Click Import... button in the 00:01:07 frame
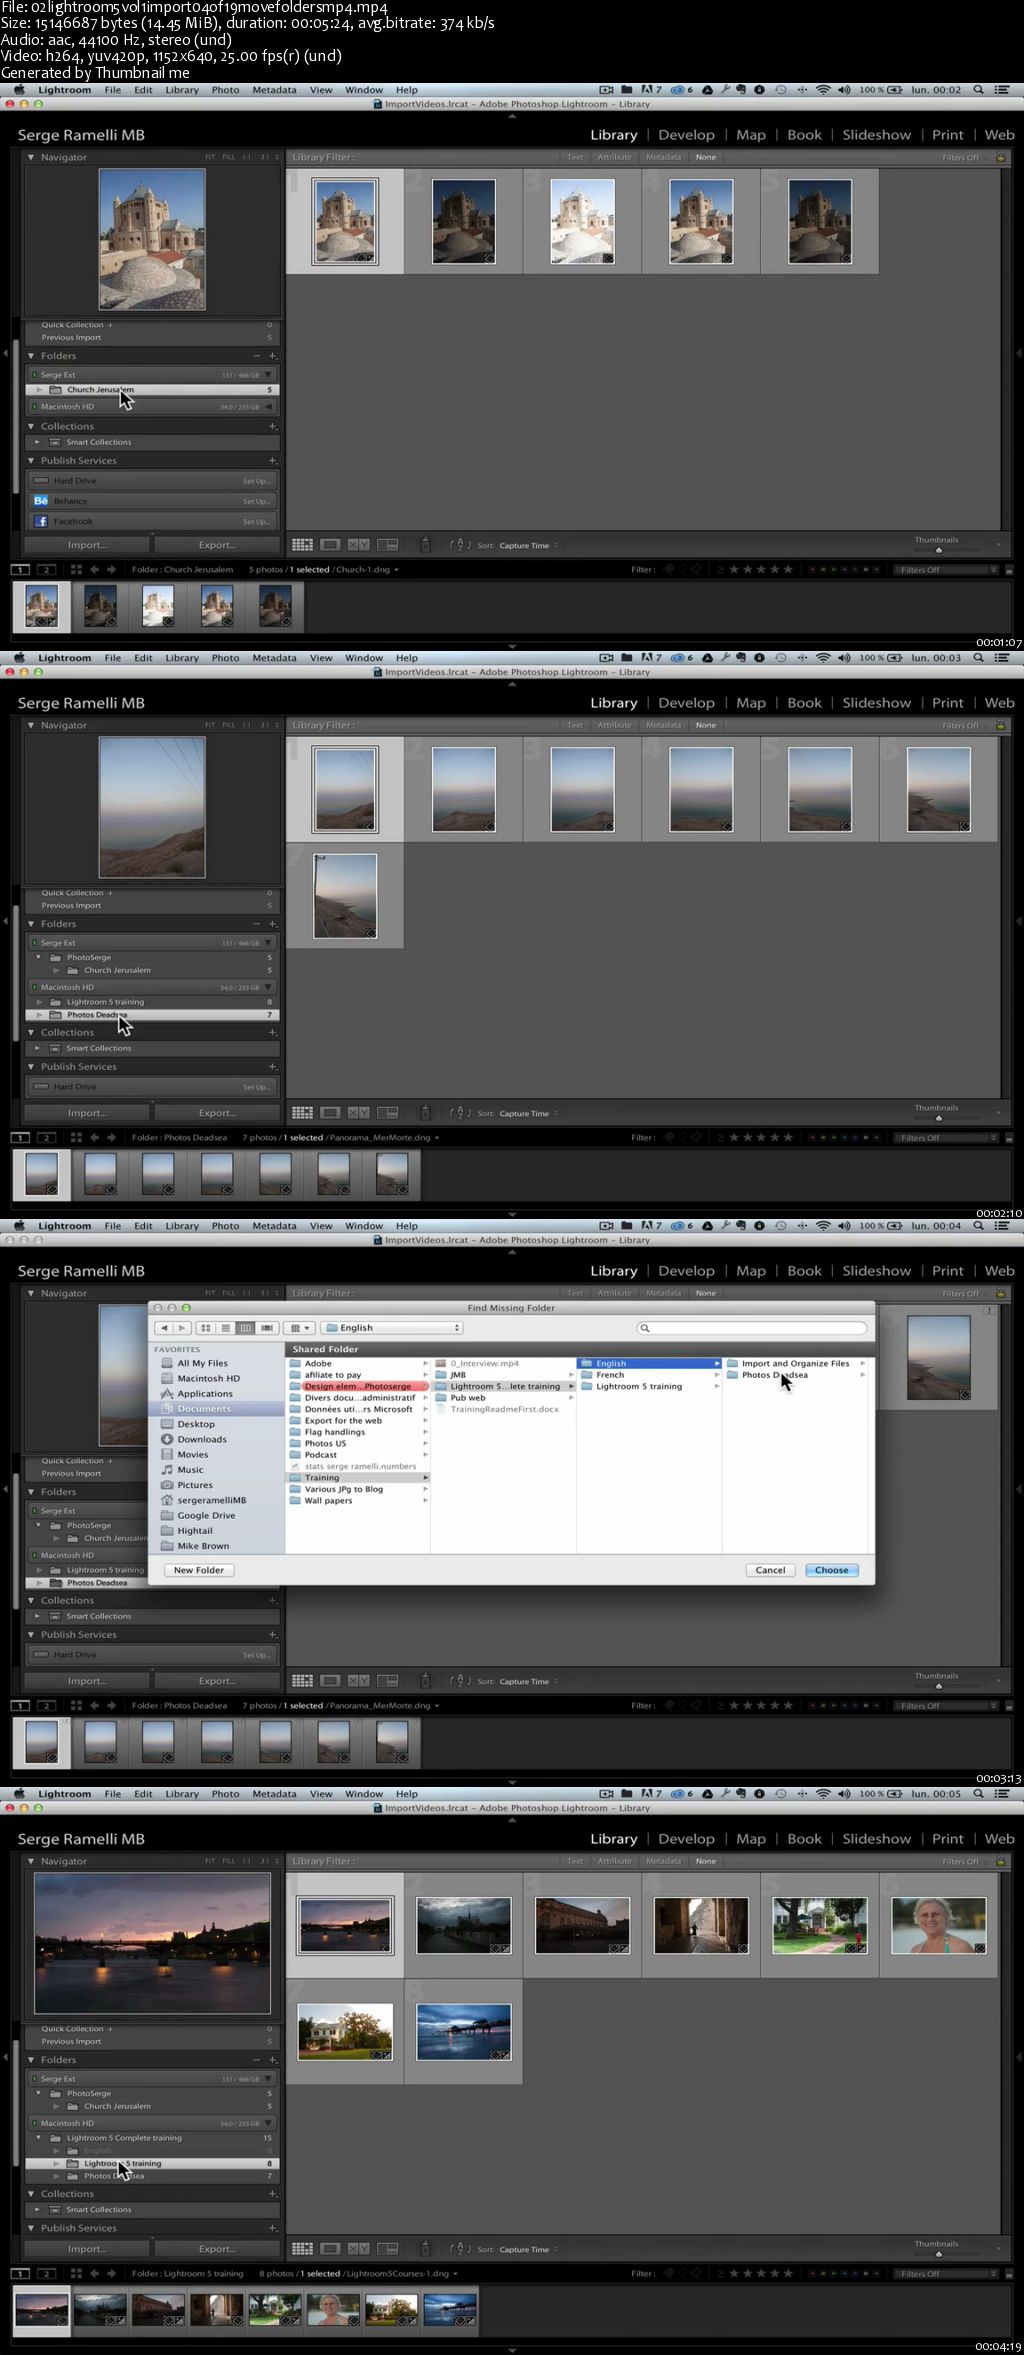1024x2355 pixels. (87, 545)
